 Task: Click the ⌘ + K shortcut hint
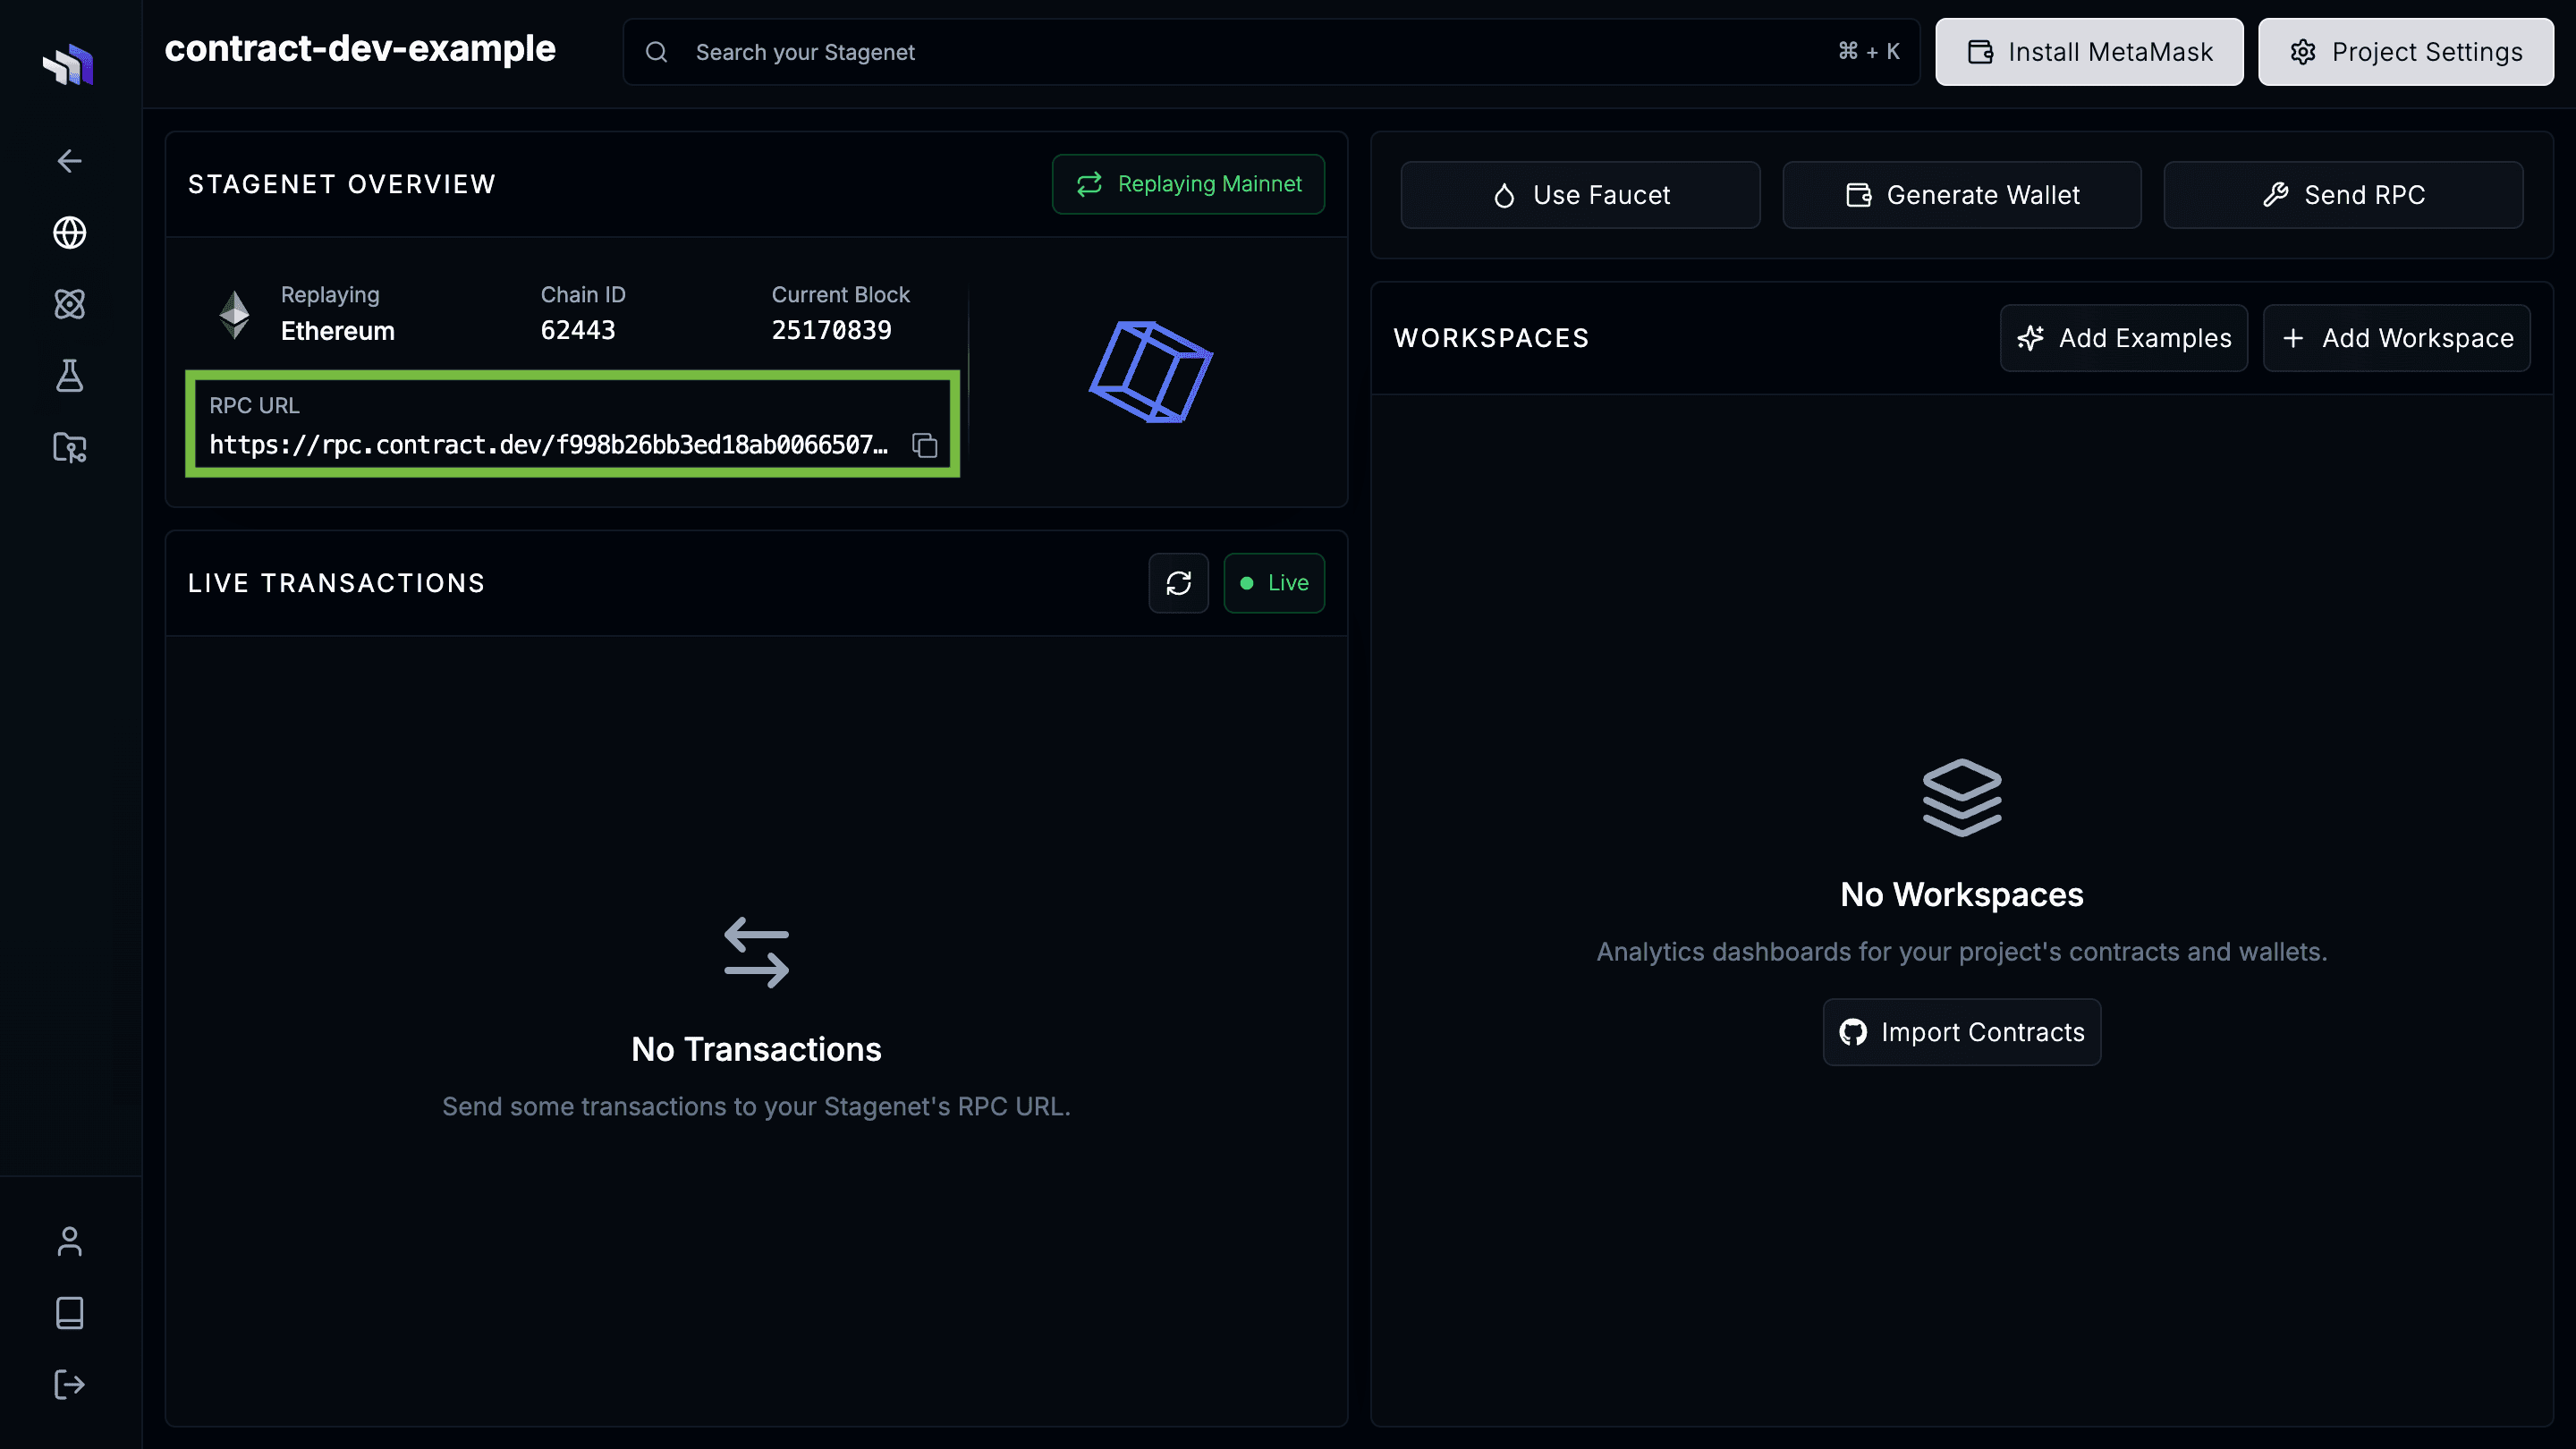tap(1868, 51)
